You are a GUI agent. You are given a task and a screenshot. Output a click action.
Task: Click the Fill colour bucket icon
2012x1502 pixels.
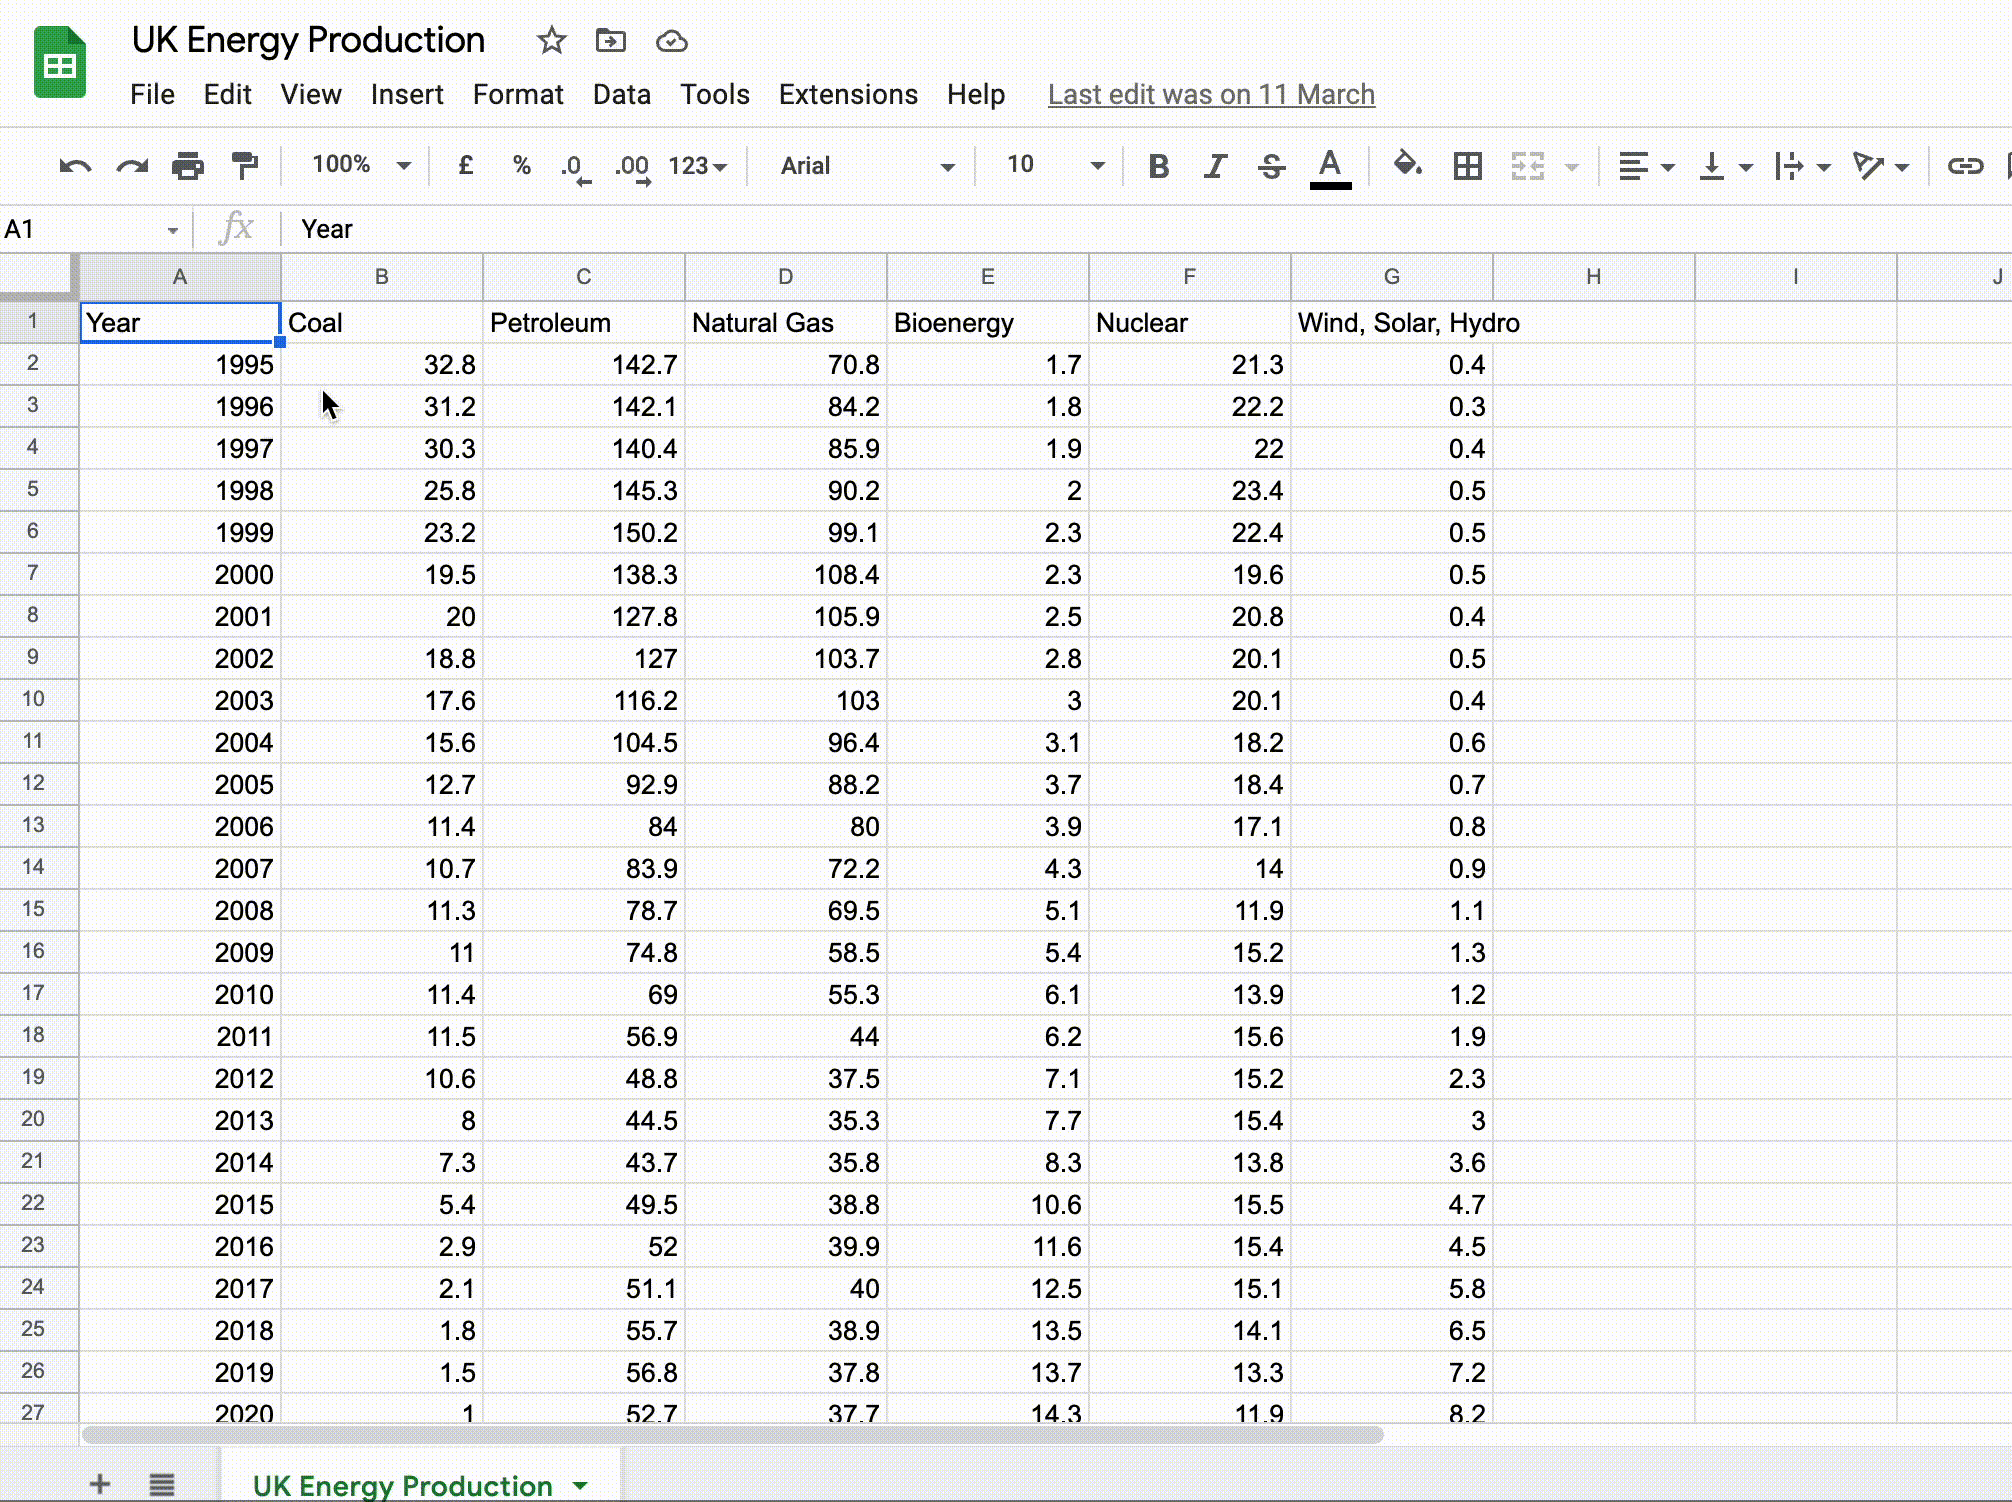[x=1407, y=165]
